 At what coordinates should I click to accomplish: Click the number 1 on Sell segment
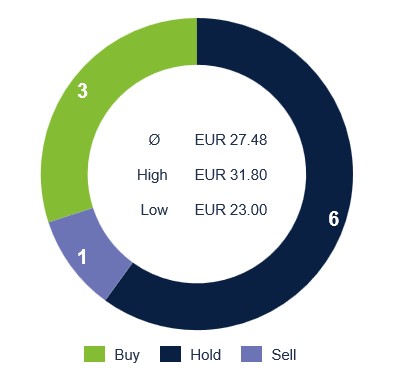pos(82,257)
